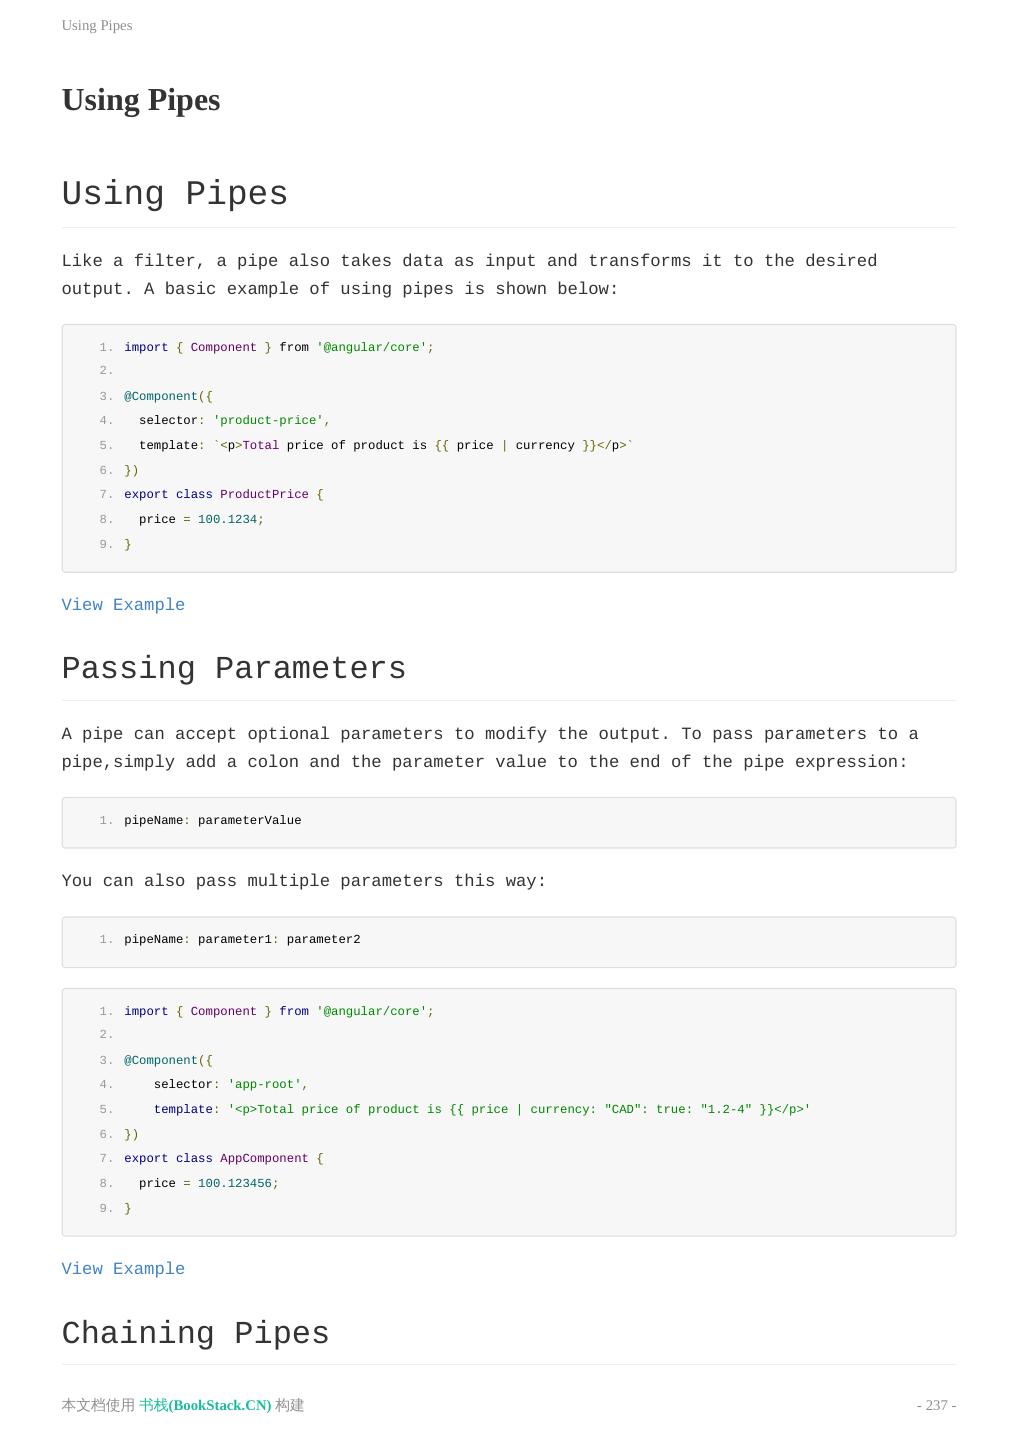Open View Example link below AppComponent code

pos(123,1269)
